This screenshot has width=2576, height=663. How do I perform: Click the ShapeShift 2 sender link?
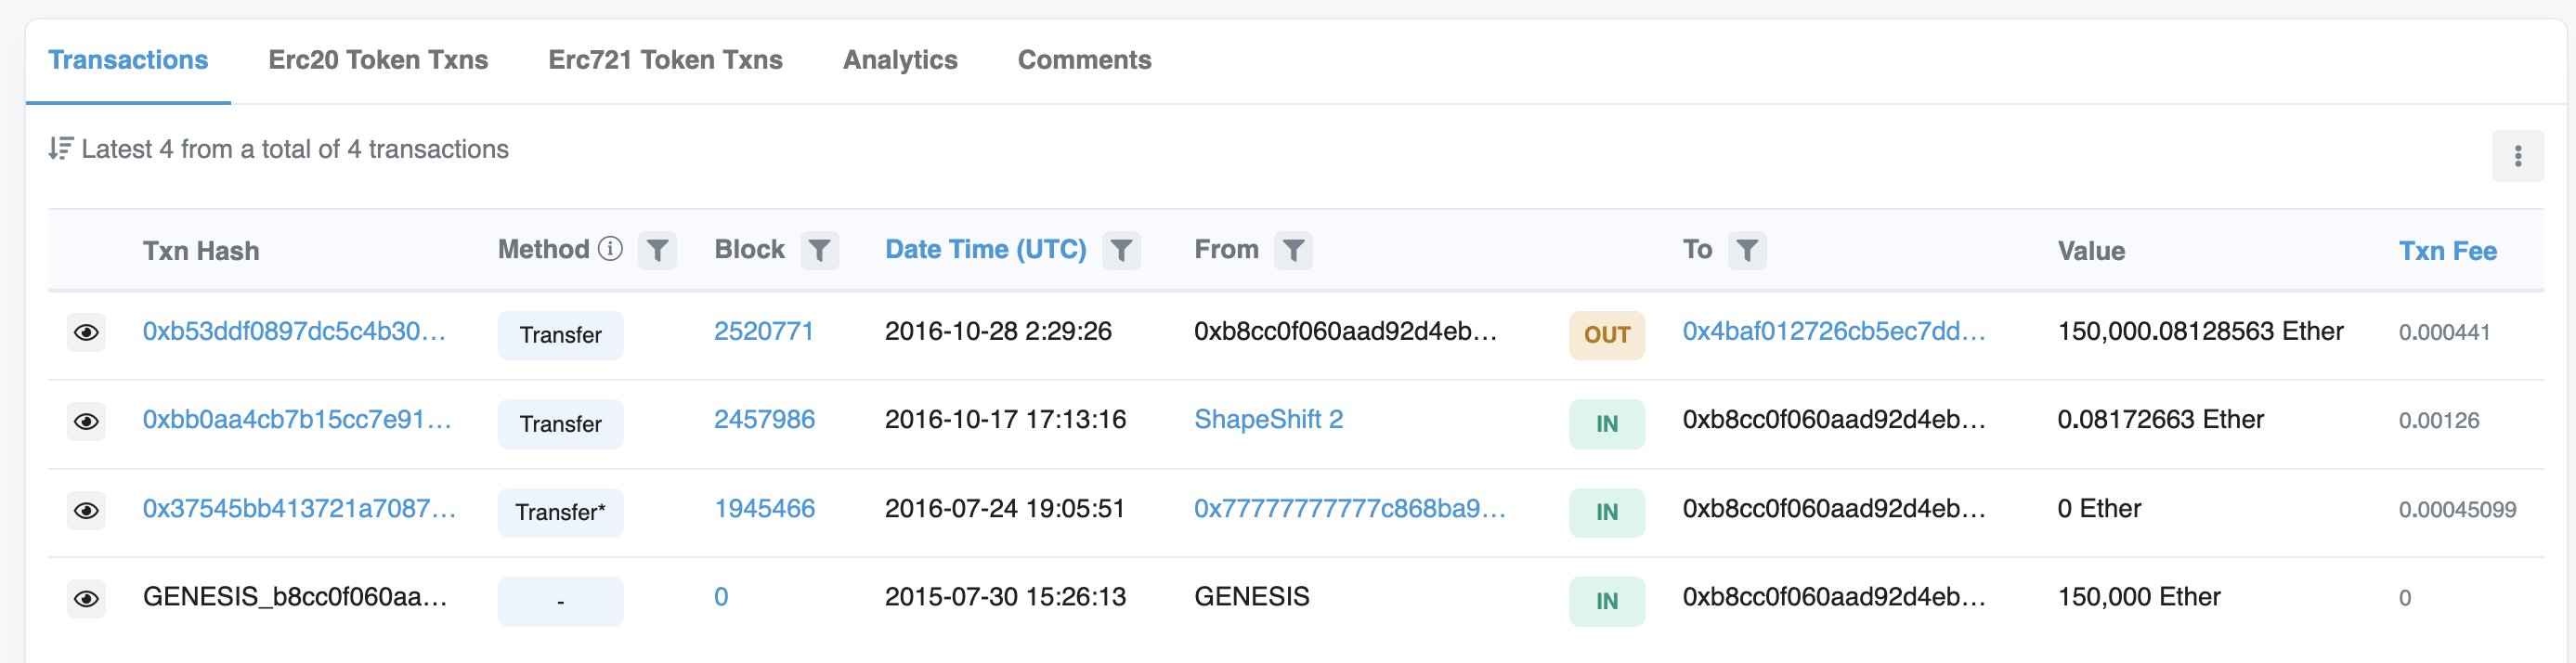(x=1268, y=420)
